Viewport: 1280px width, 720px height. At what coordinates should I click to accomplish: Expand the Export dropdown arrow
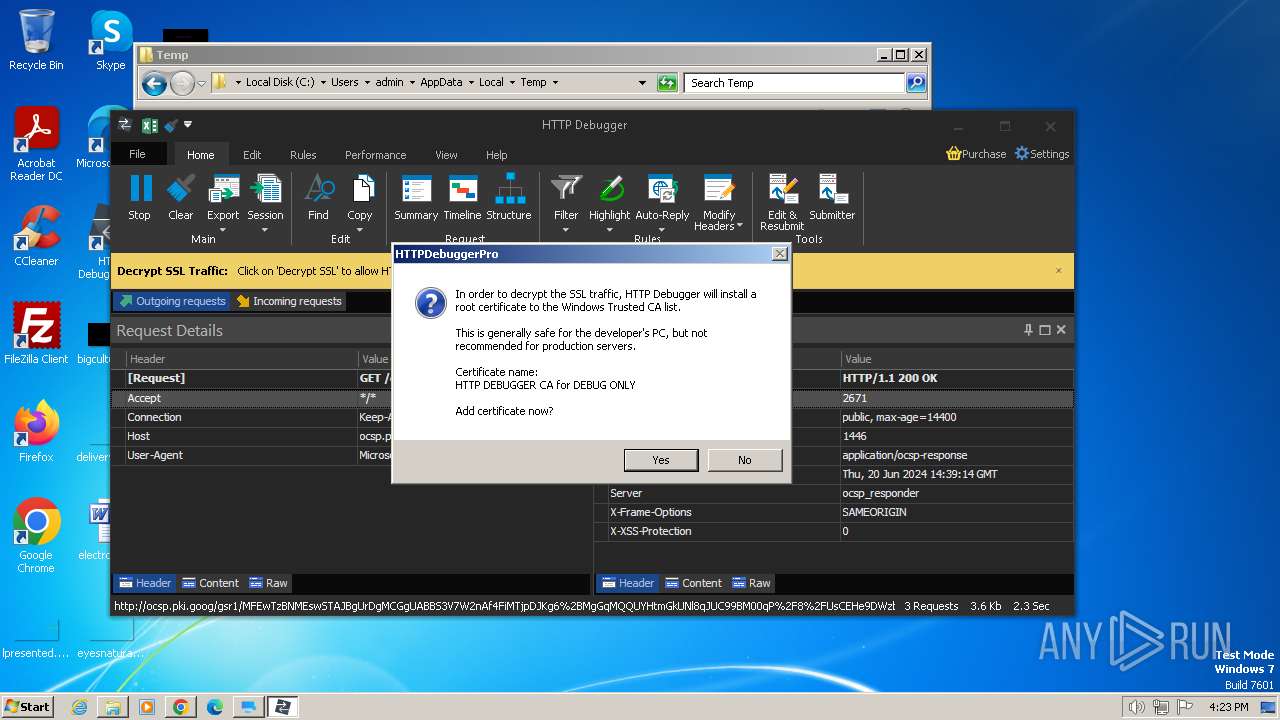223,230
